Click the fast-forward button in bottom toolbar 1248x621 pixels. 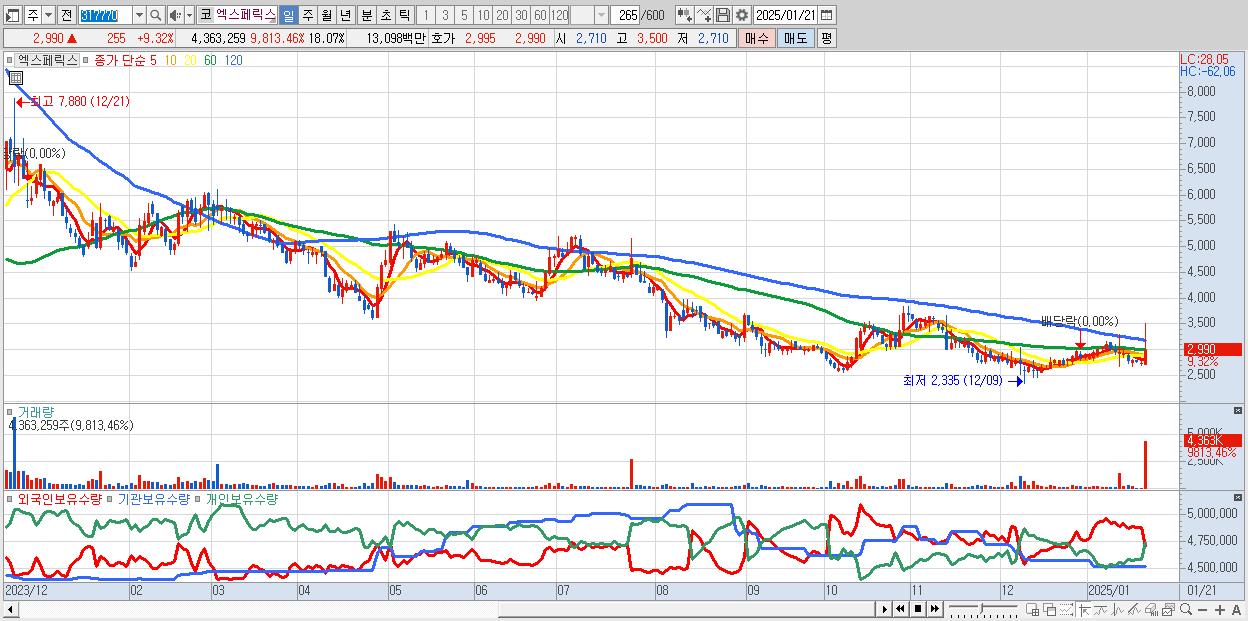click(935, 609)
